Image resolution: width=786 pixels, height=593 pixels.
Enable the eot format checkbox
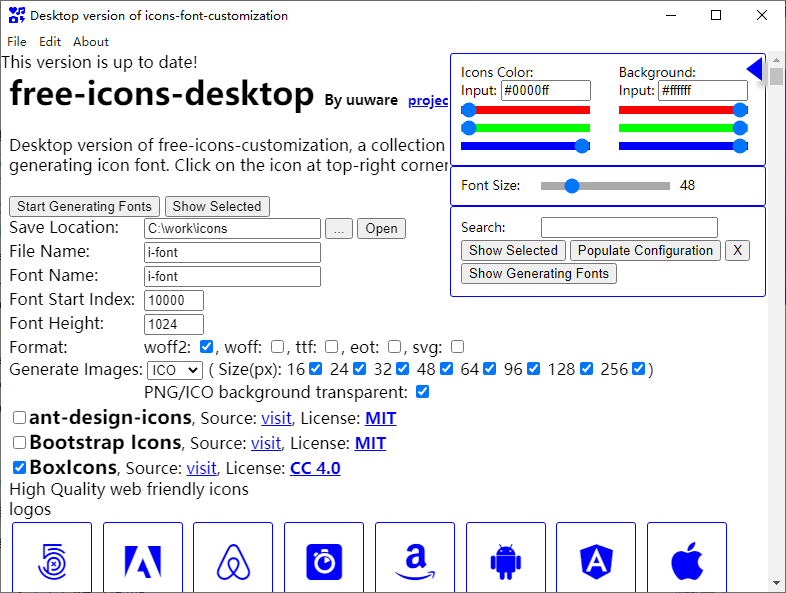395,346
